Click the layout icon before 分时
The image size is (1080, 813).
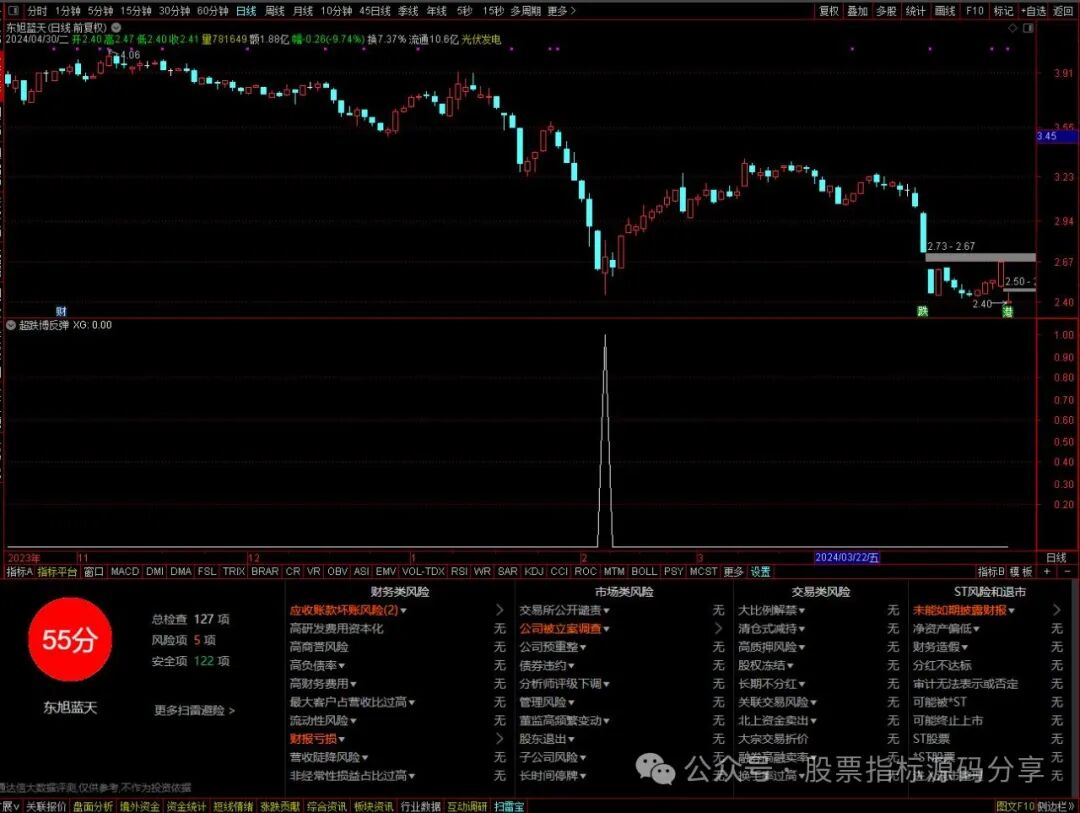pos(14,11)
